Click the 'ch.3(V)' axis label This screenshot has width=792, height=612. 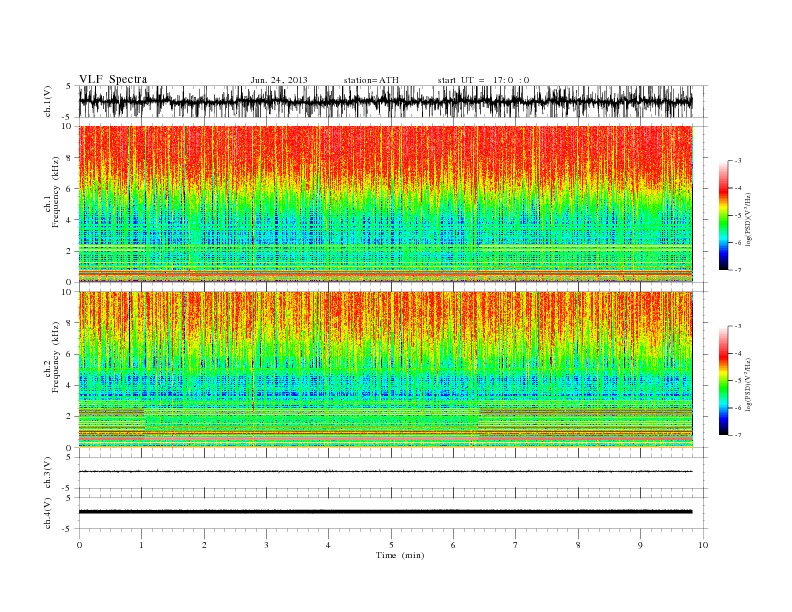point(48,473)
